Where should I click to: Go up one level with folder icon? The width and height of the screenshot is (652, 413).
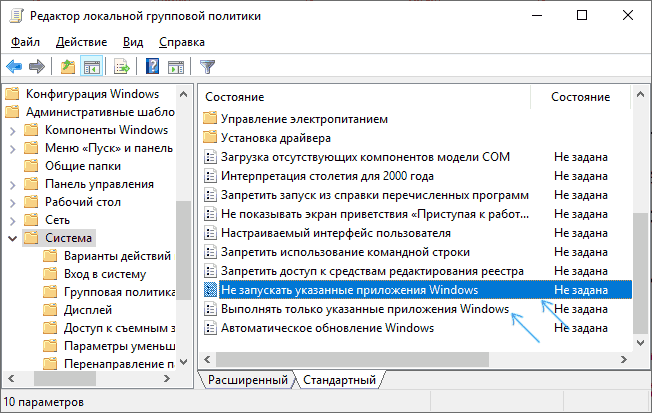click(x=68, y=66)
